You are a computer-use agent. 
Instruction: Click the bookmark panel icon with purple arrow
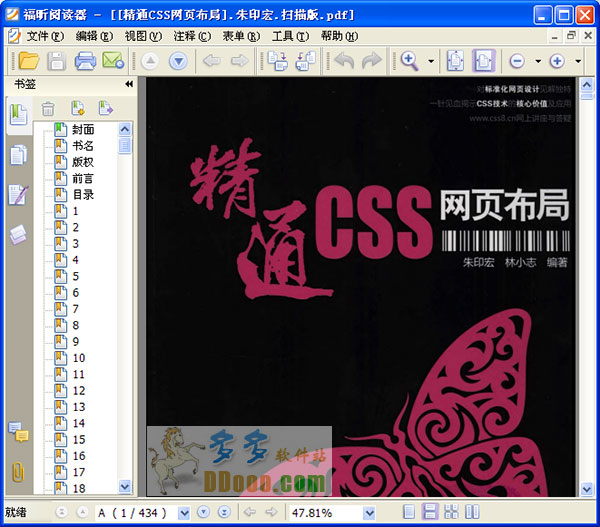pyautogui.click(x=106, y=108)
